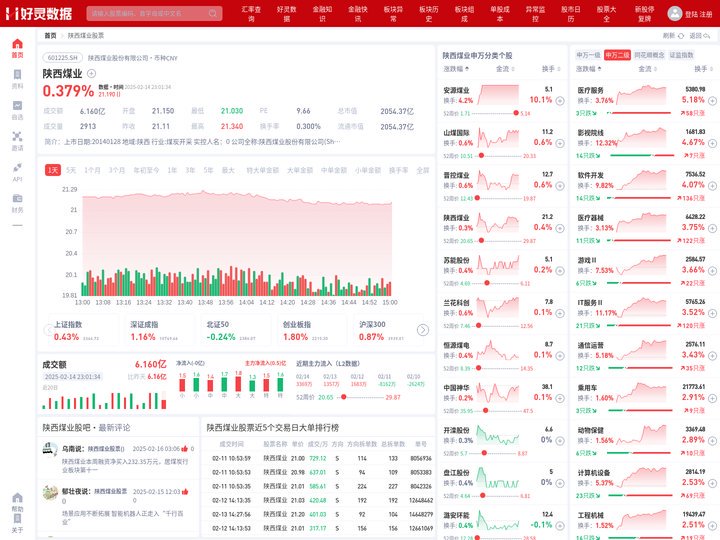Add 陕西煤业 to watchlist with plus icon
Screen dimensions: 720x540
pos(91,73)
